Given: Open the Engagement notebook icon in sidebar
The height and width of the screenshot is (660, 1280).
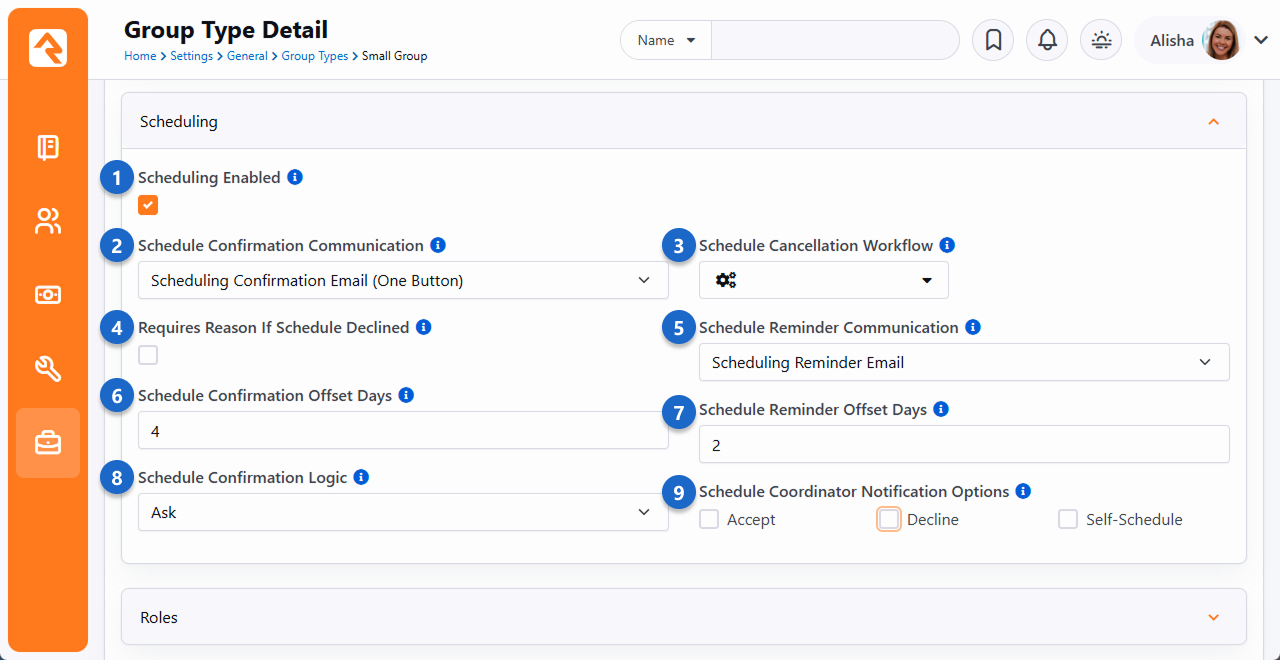Looking at the screenshot, I should coord(48,148).
